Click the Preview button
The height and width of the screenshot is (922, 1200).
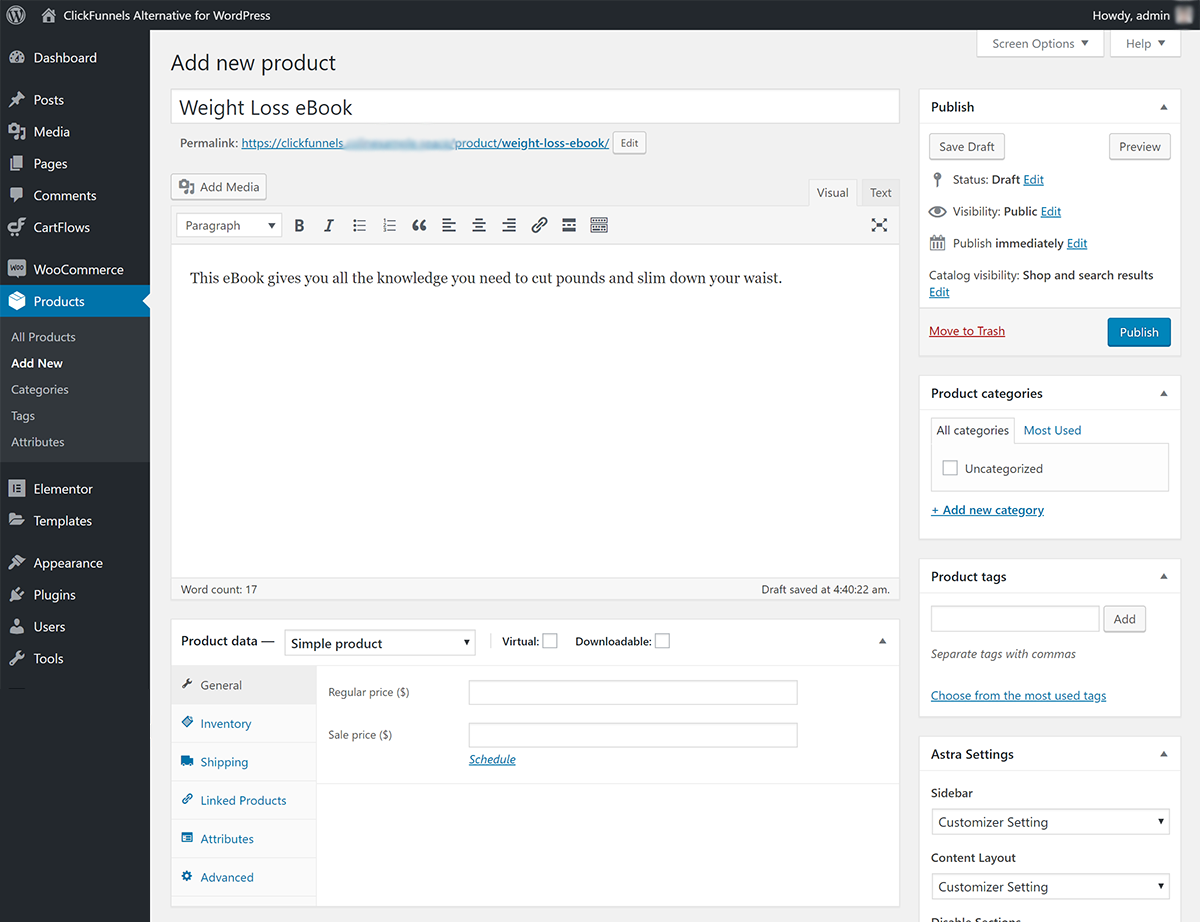point(1140,147)
